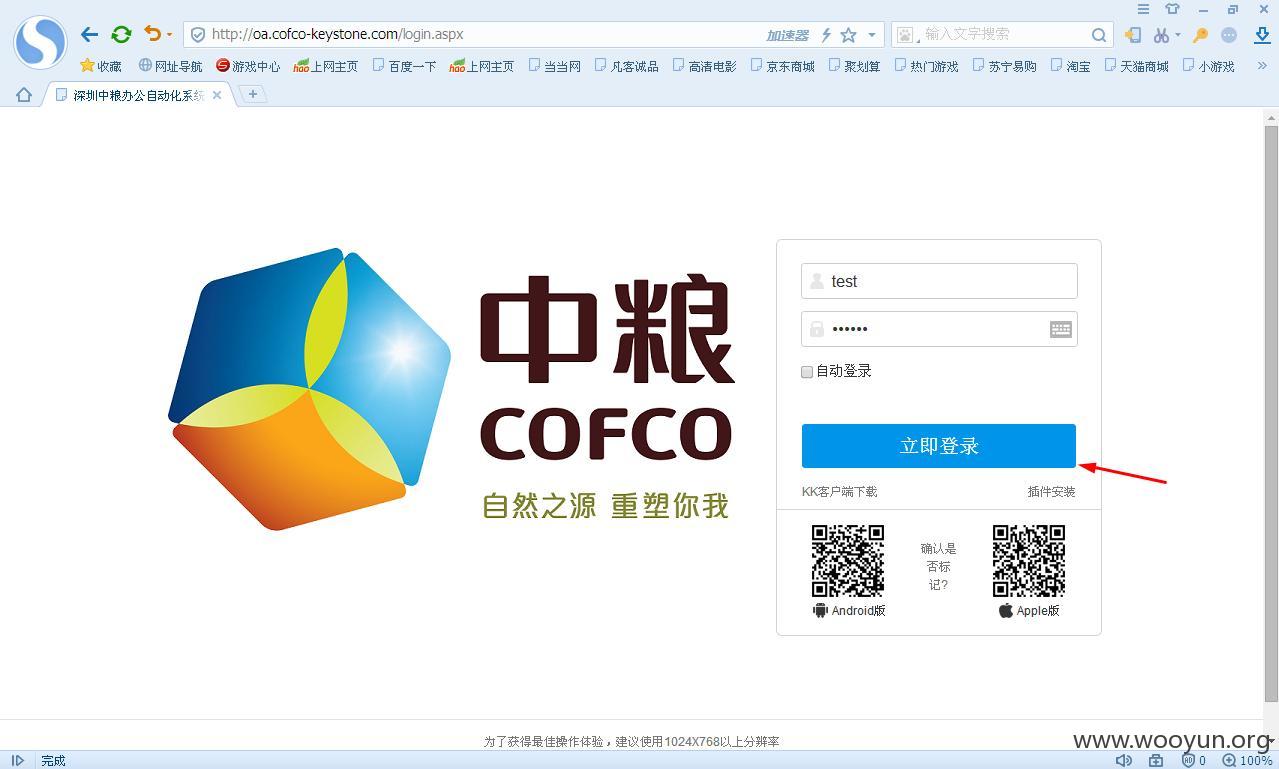The image size is (1279, 769).
Task: Select the 深圳中粮办公自动化系统 tab
Action: coord(138,95)
